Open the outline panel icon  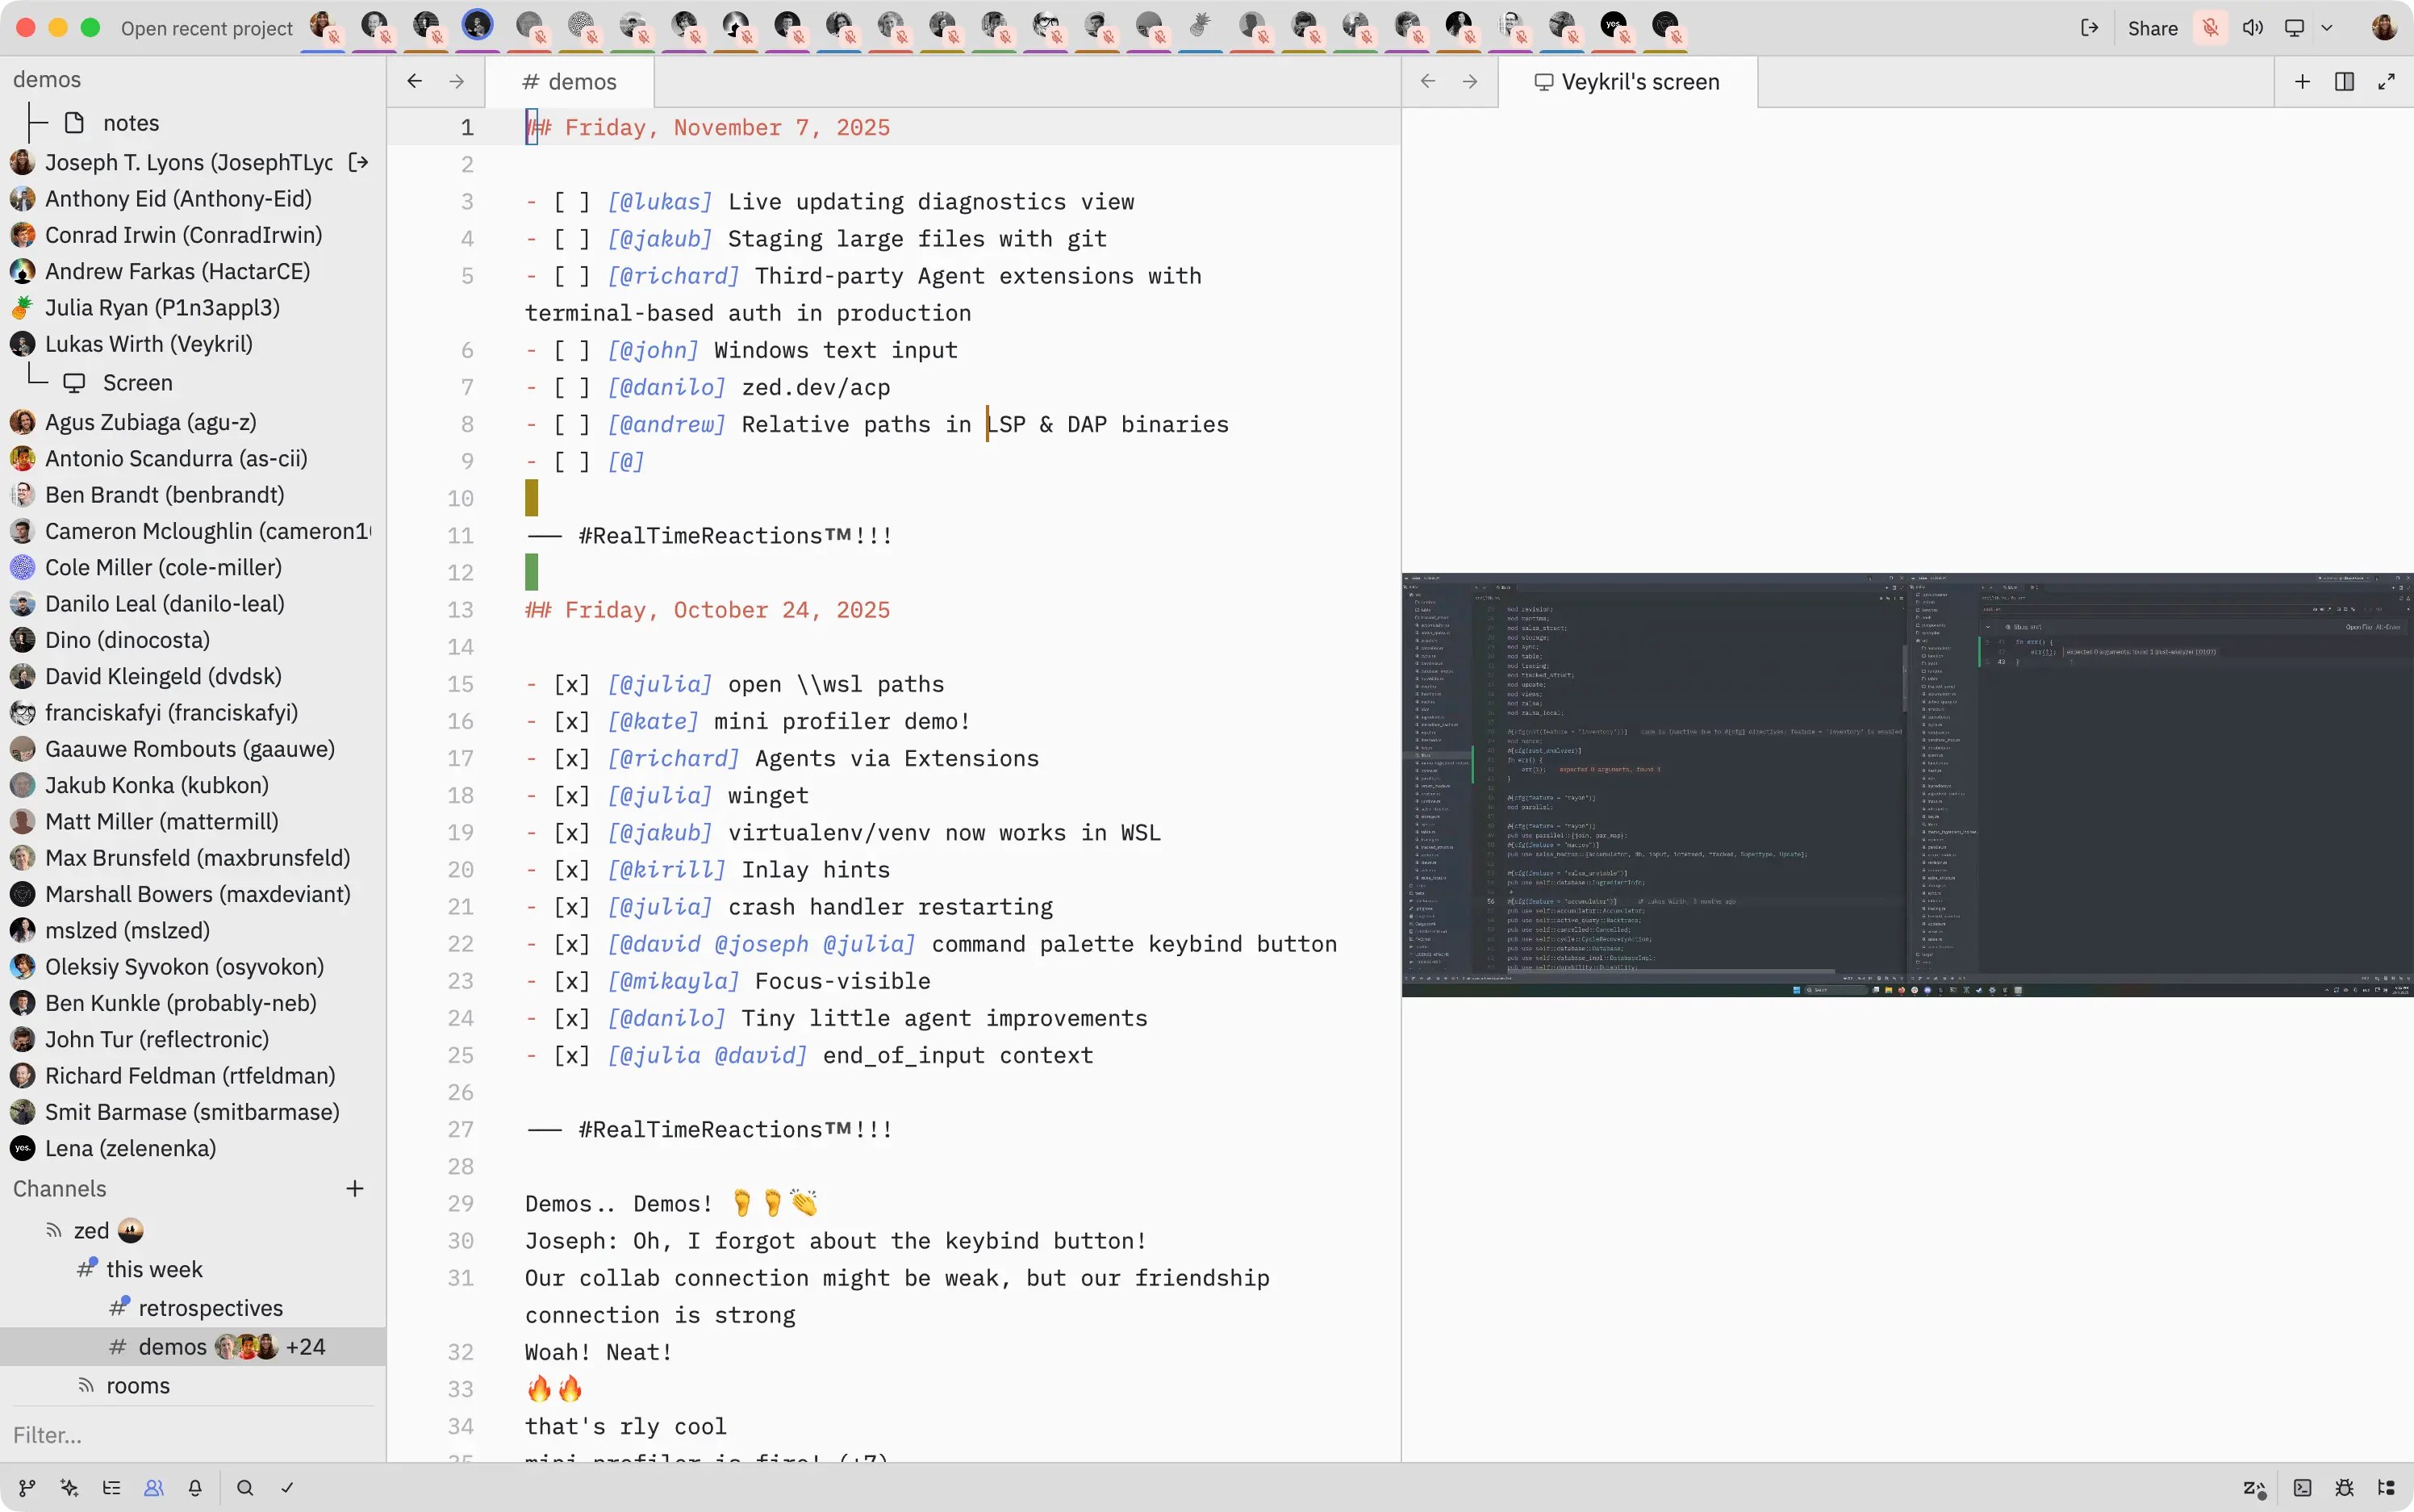pos(112,1489)
